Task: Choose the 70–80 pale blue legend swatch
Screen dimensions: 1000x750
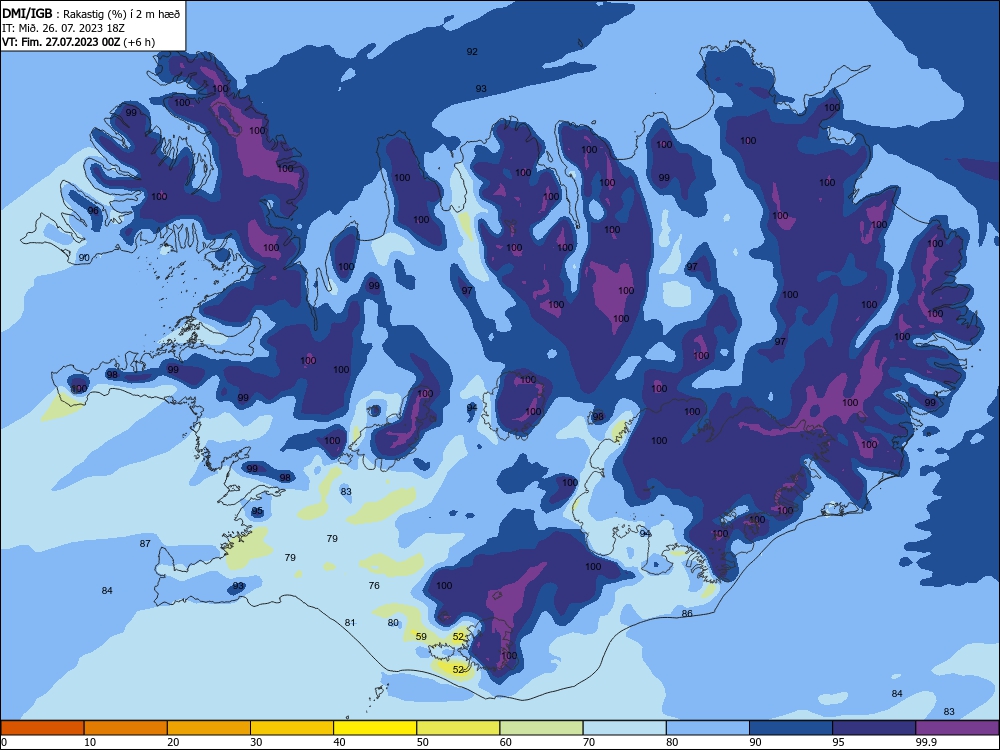Action: 624,728
